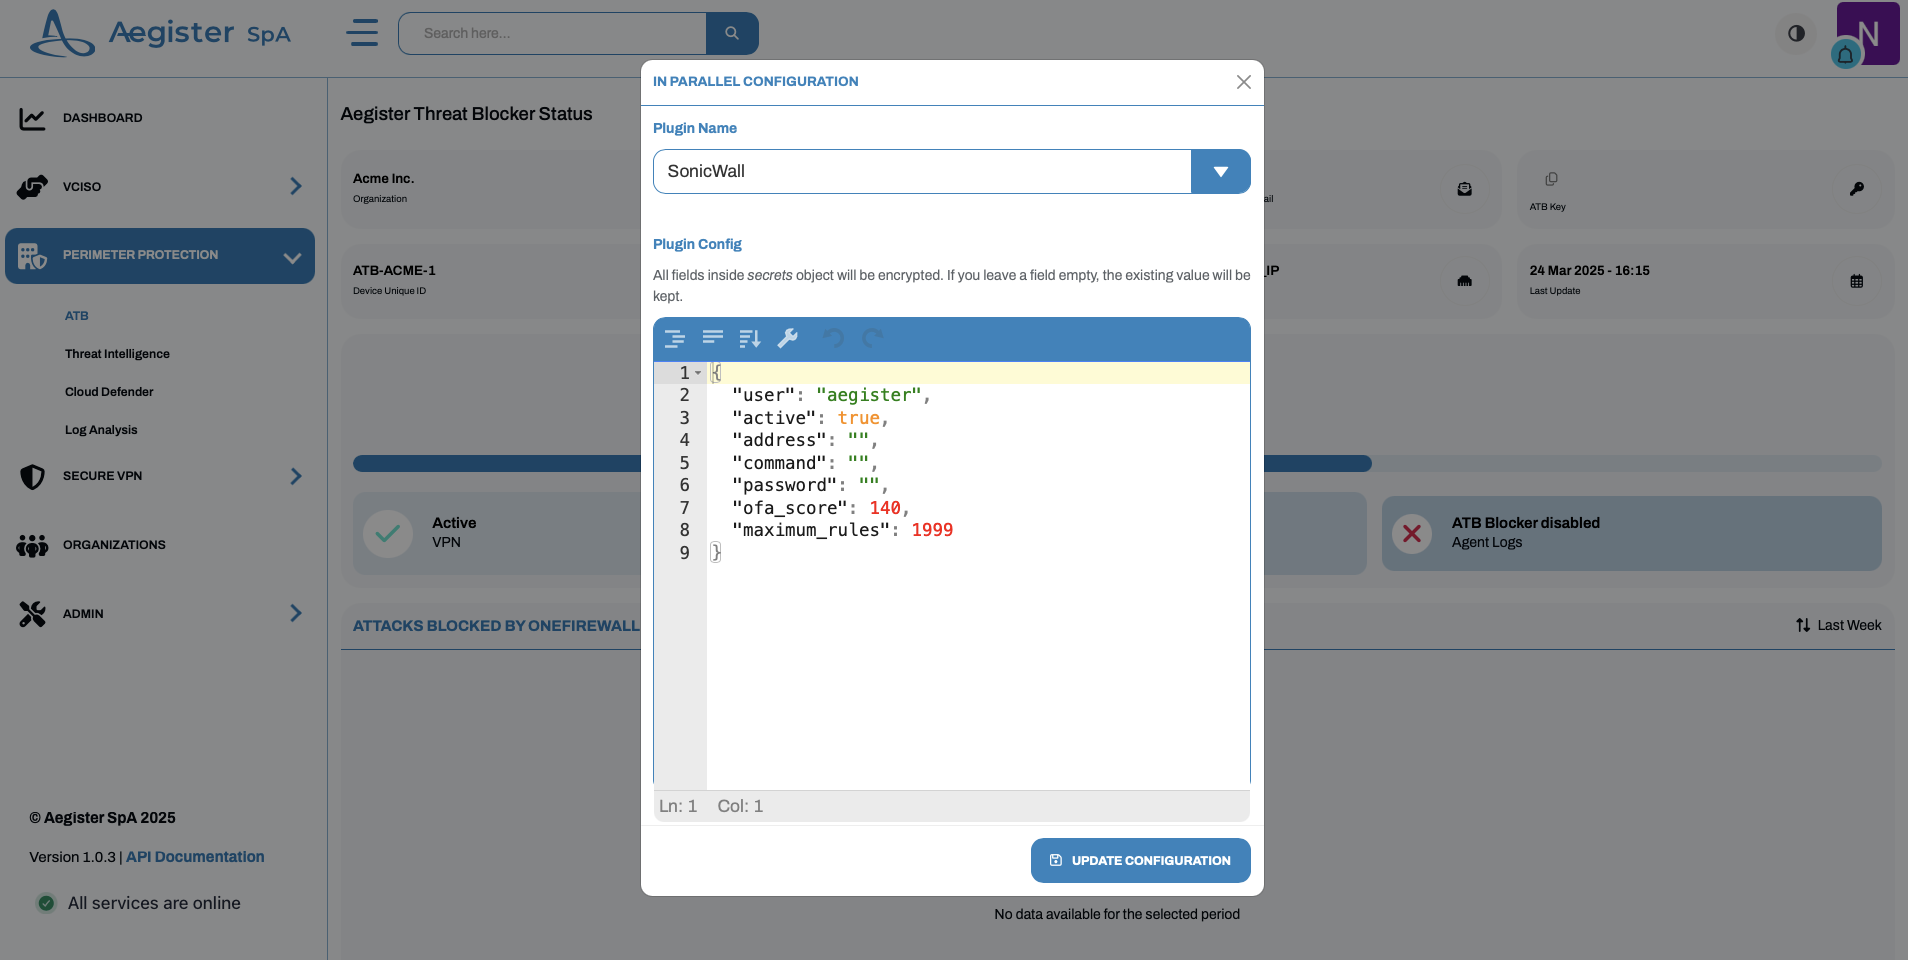Open the notifications bell icon

tap(1845, 55)
